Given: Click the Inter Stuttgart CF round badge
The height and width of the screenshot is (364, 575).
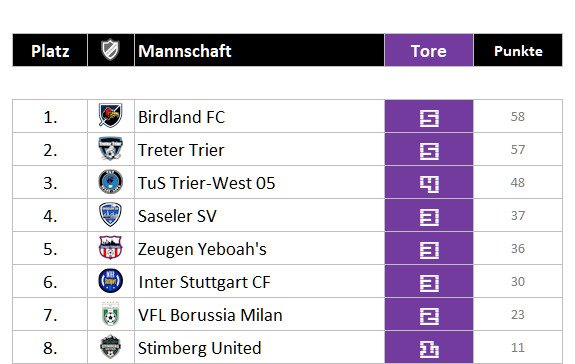Looking at the screenshot, I should 110,281.
